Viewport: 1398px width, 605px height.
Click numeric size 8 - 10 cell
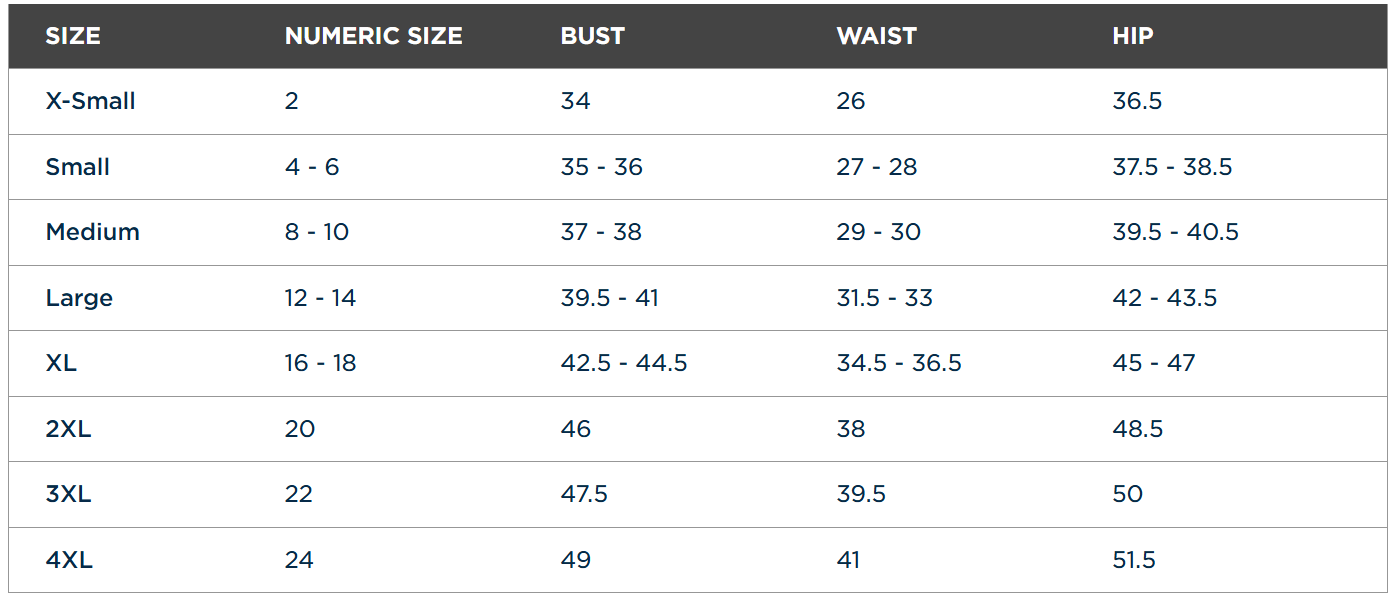tap(316, 232)
